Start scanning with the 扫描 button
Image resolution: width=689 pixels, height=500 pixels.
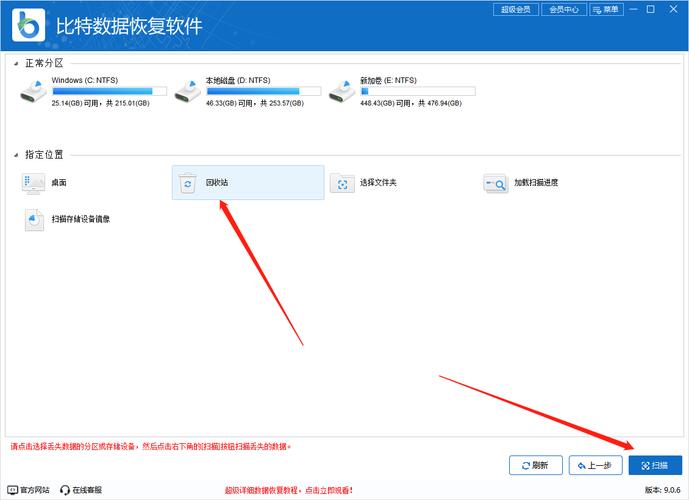click(x=655, y=465)
